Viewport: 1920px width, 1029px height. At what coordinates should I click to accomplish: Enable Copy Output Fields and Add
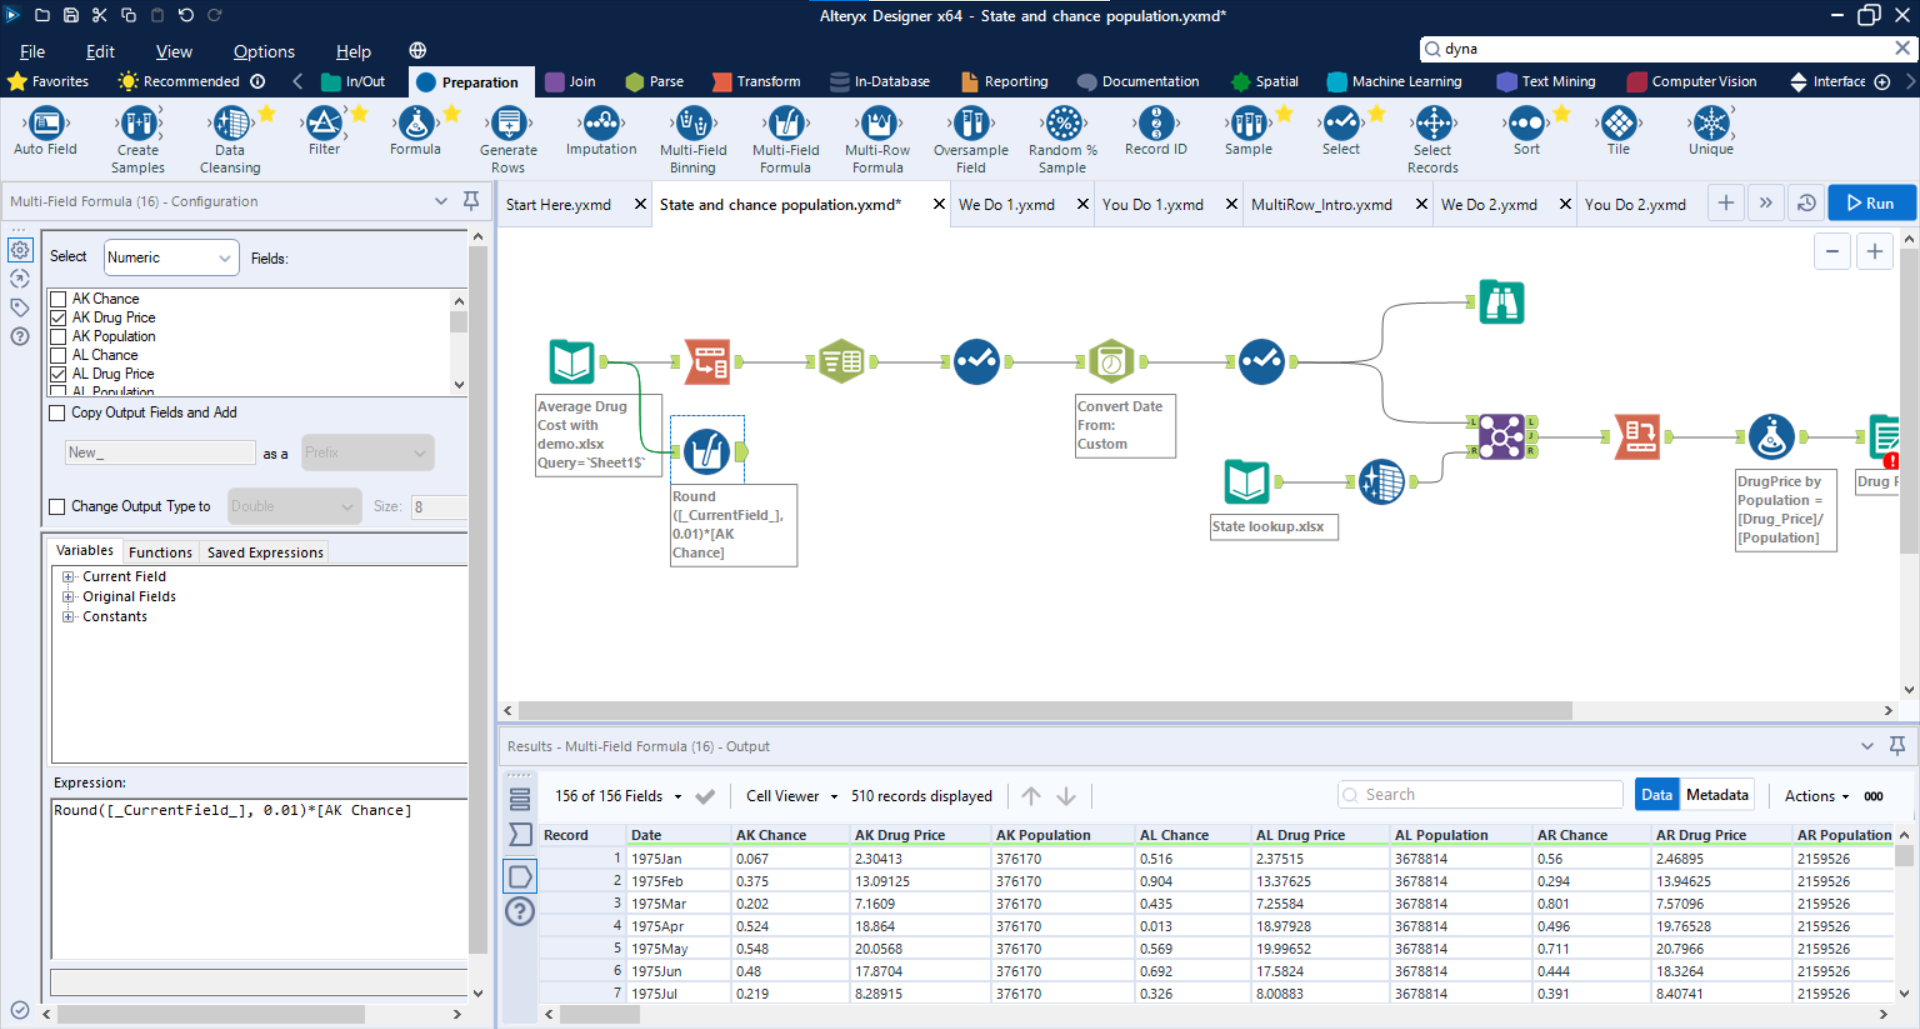[x=58, y=413]
